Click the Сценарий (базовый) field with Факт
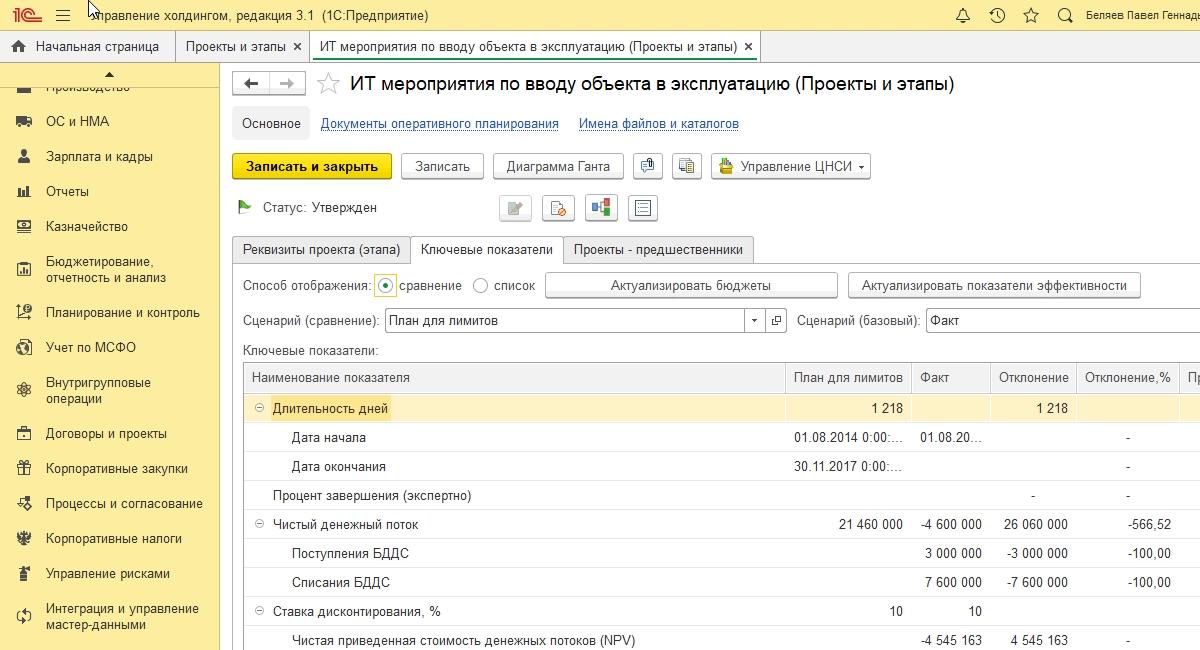 [1062, 321]
